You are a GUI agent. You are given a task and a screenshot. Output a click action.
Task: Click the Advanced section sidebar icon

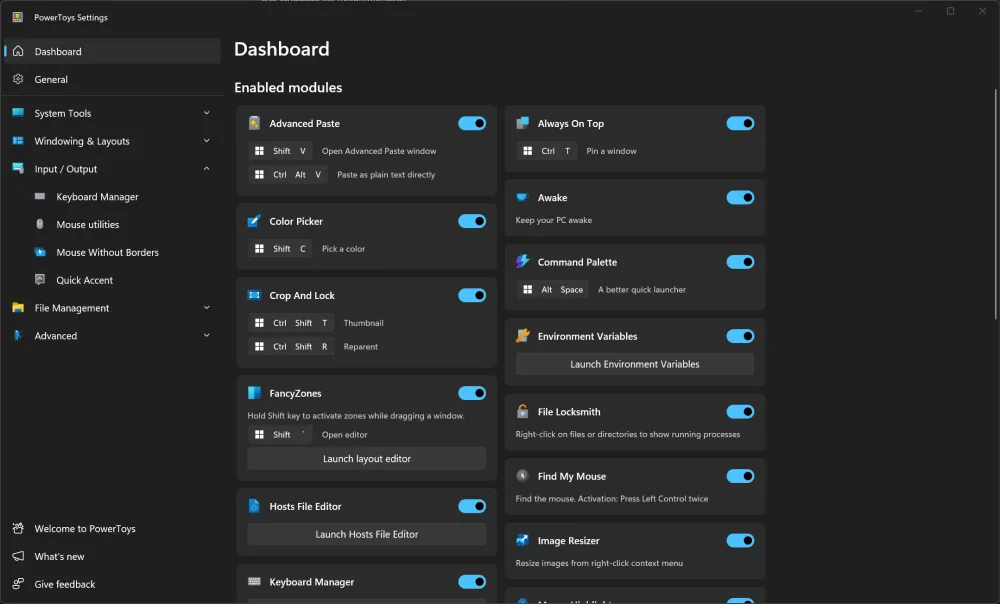point(18,335)
